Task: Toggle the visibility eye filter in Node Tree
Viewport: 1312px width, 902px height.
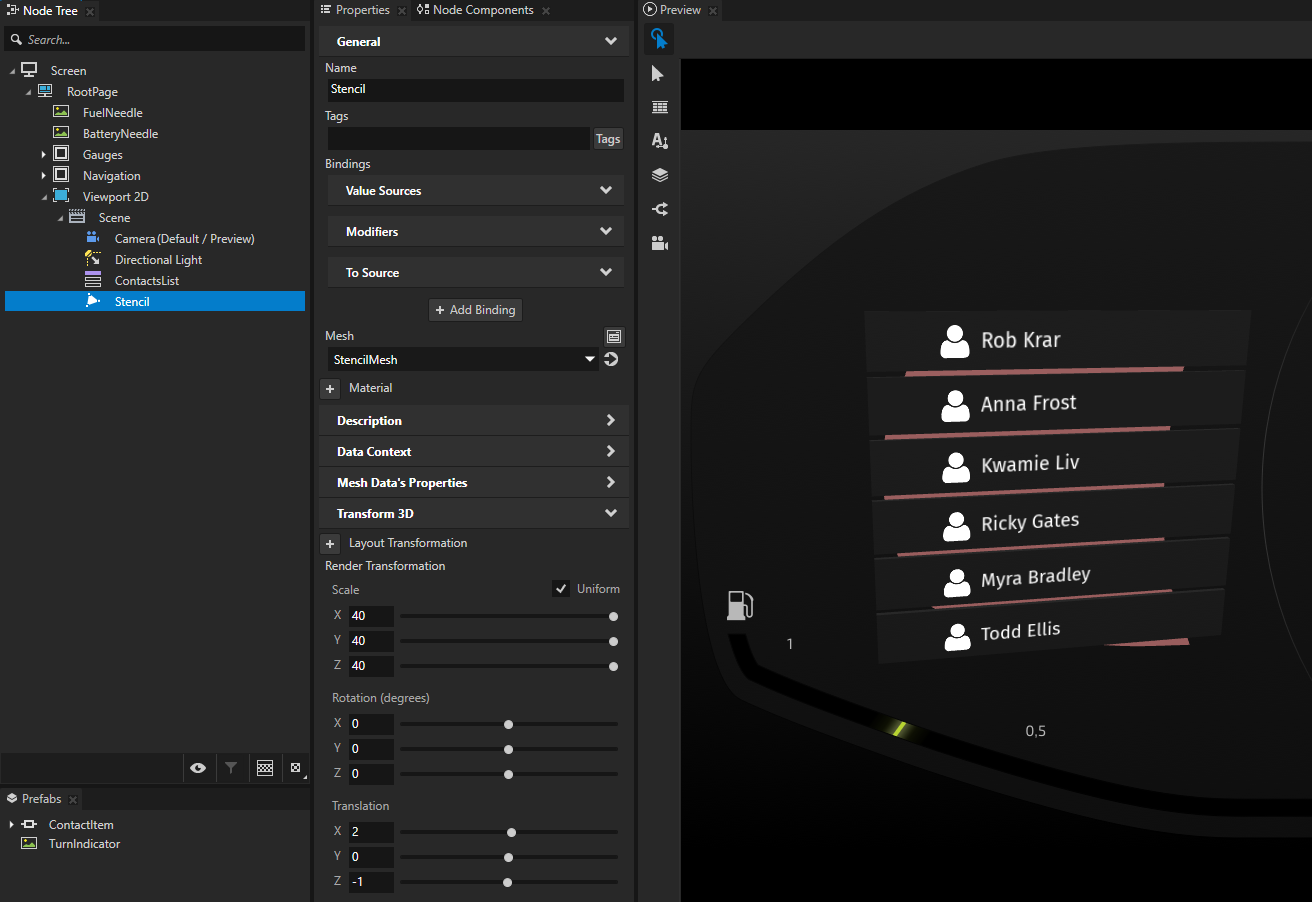Action: [198, 767]
